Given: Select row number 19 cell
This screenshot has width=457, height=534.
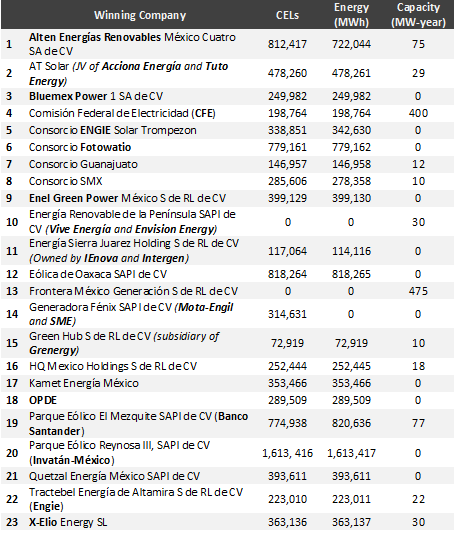Looking at the screenshot, I should pyautogui.click(x=12, y=423).
